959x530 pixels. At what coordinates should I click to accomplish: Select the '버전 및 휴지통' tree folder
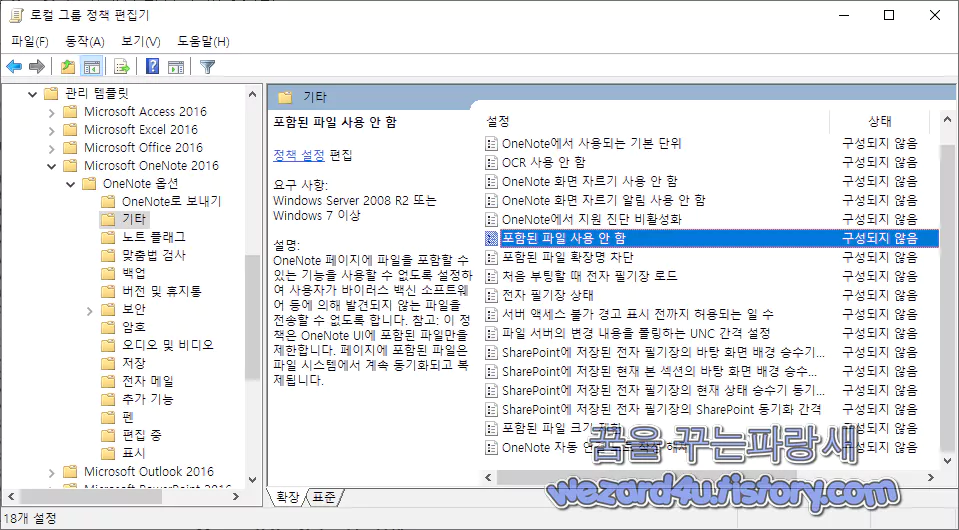coord(161,291)
